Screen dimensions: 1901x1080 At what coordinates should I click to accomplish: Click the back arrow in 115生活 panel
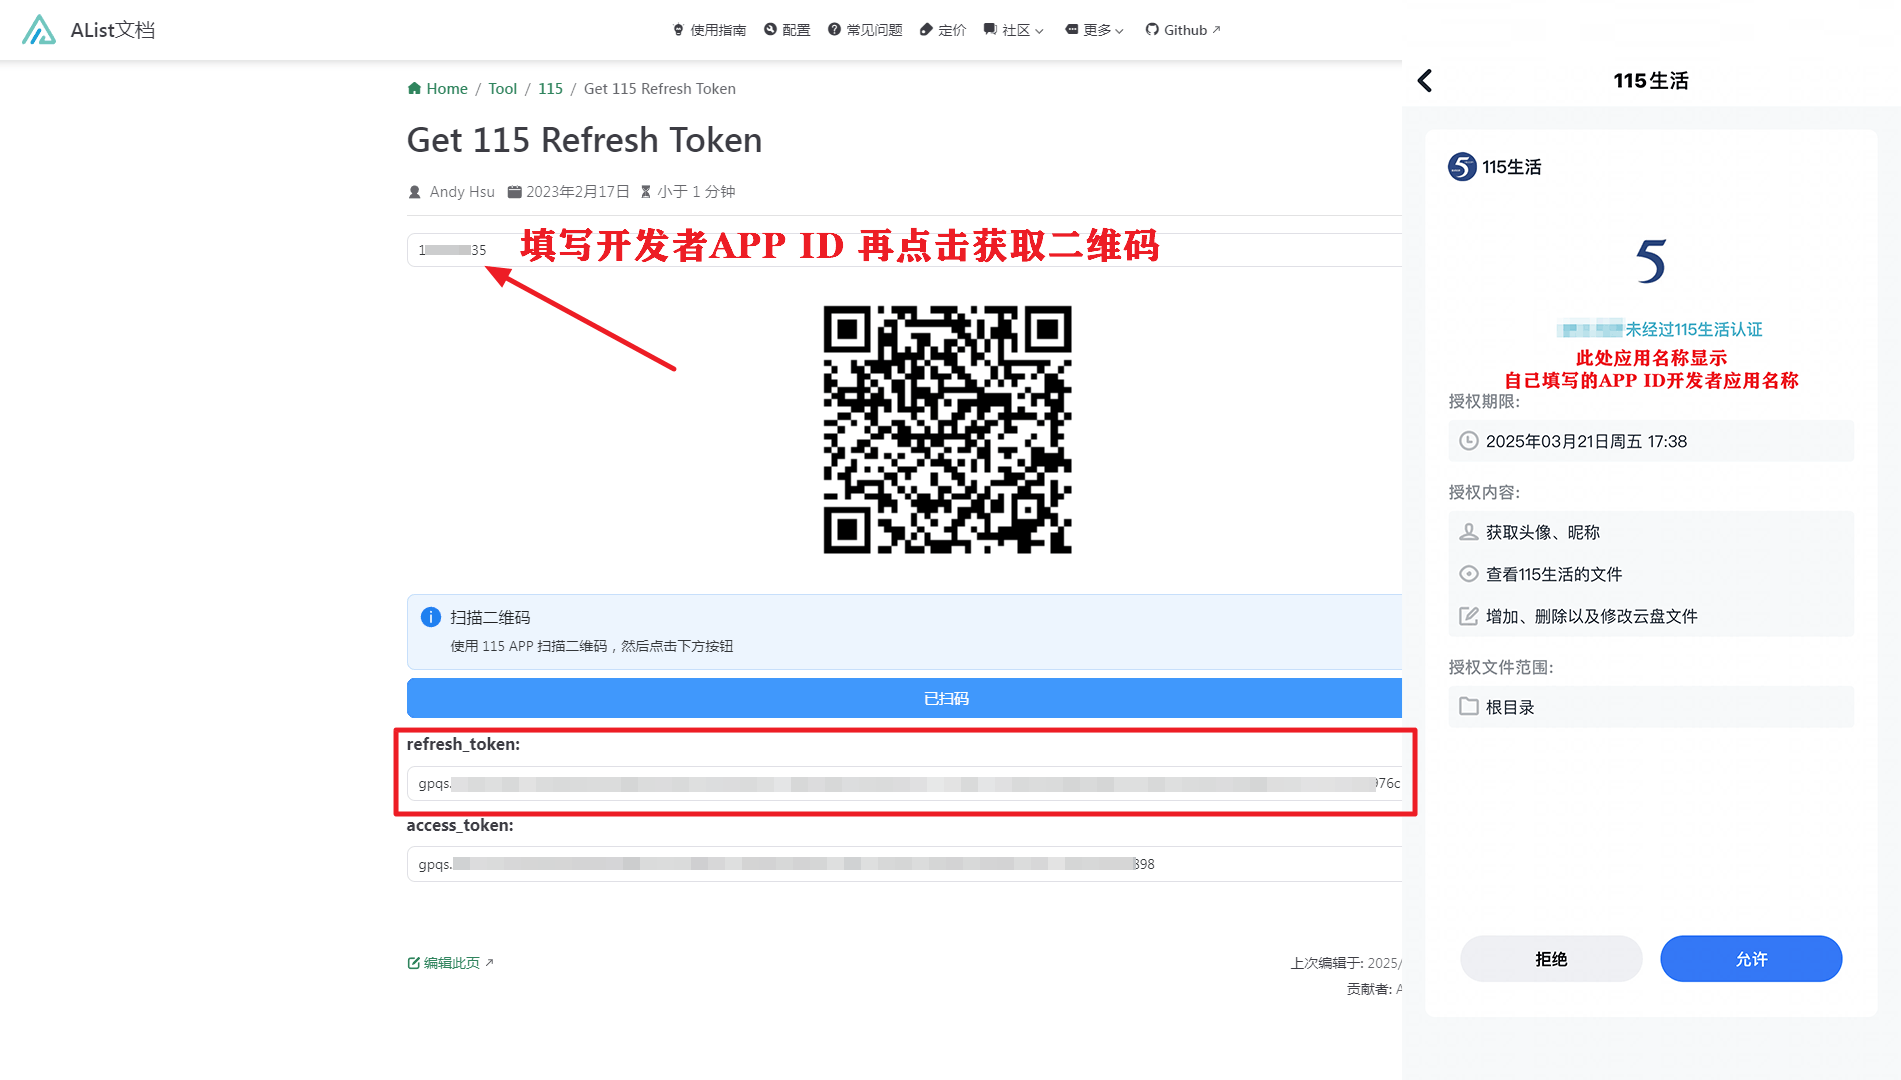pos(1425,81)
